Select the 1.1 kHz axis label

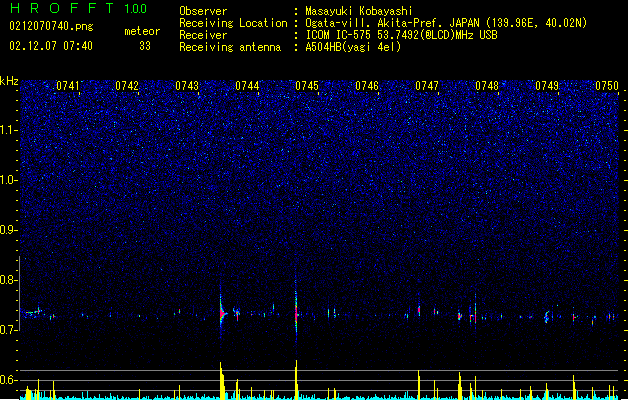[x=9, y=130]
